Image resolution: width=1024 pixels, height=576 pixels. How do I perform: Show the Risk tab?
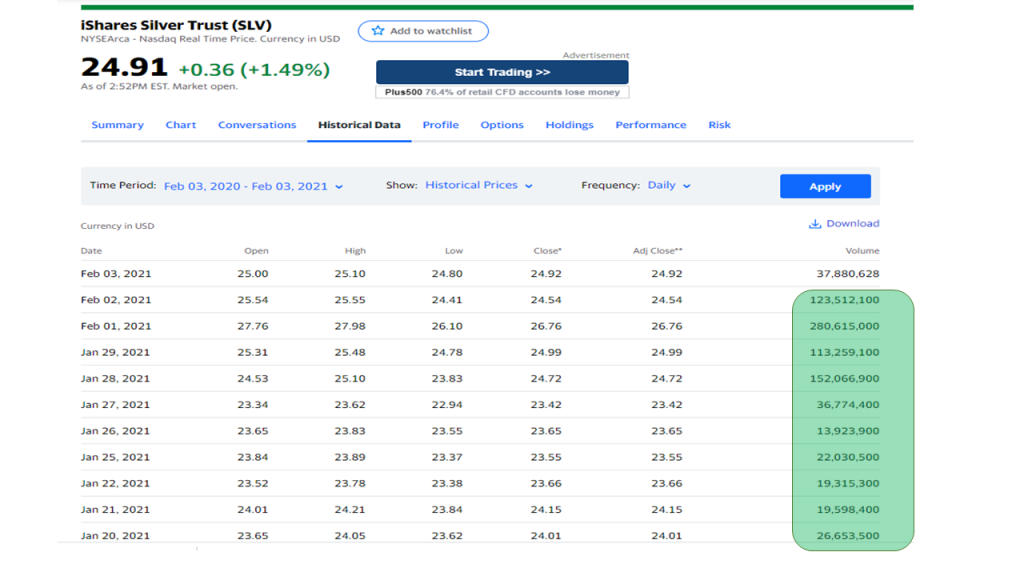[720, 125]
